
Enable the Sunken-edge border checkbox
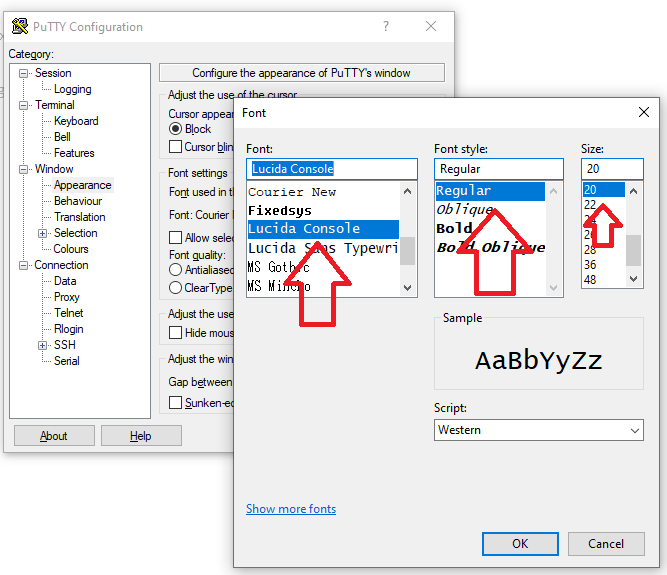click(x=176, y=402)
